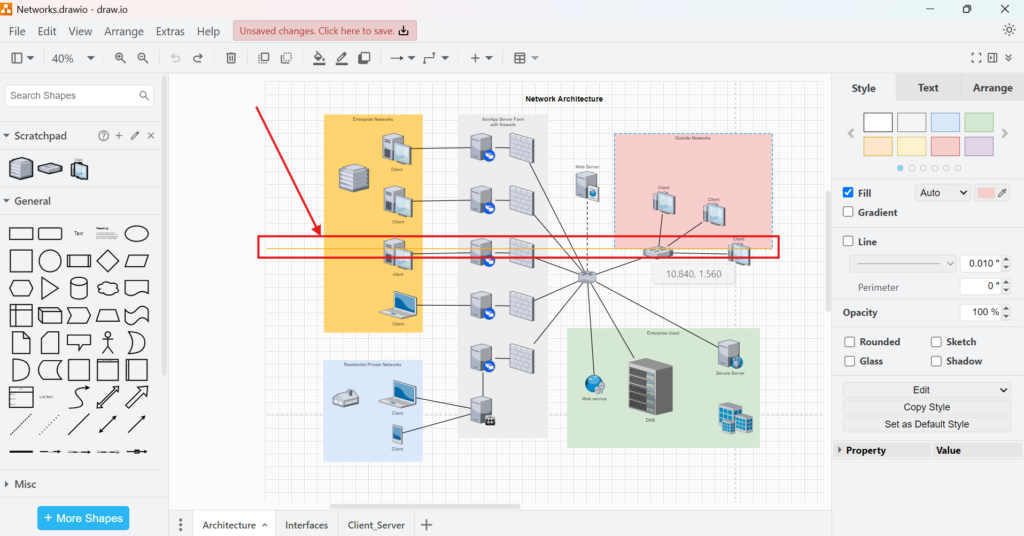The height and width of the screenshot is (536, 1024).
Task: Open the Auto fill style dropdown
Action: coord(942,193)
